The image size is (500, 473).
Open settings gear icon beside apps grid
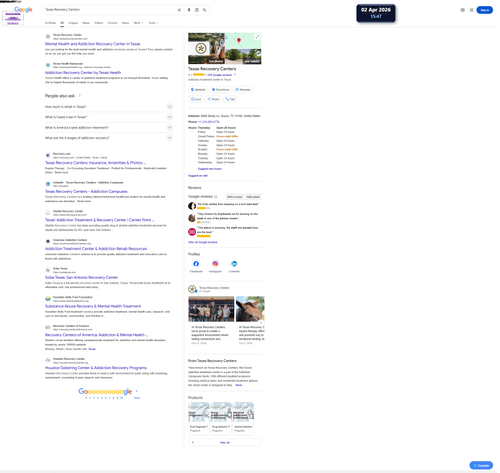click(462, 10)
